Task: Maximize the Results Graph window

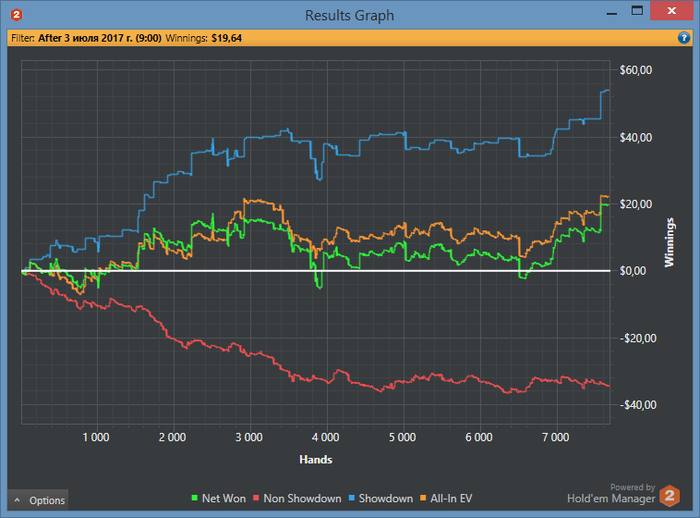Action: [x=637, y=11]
